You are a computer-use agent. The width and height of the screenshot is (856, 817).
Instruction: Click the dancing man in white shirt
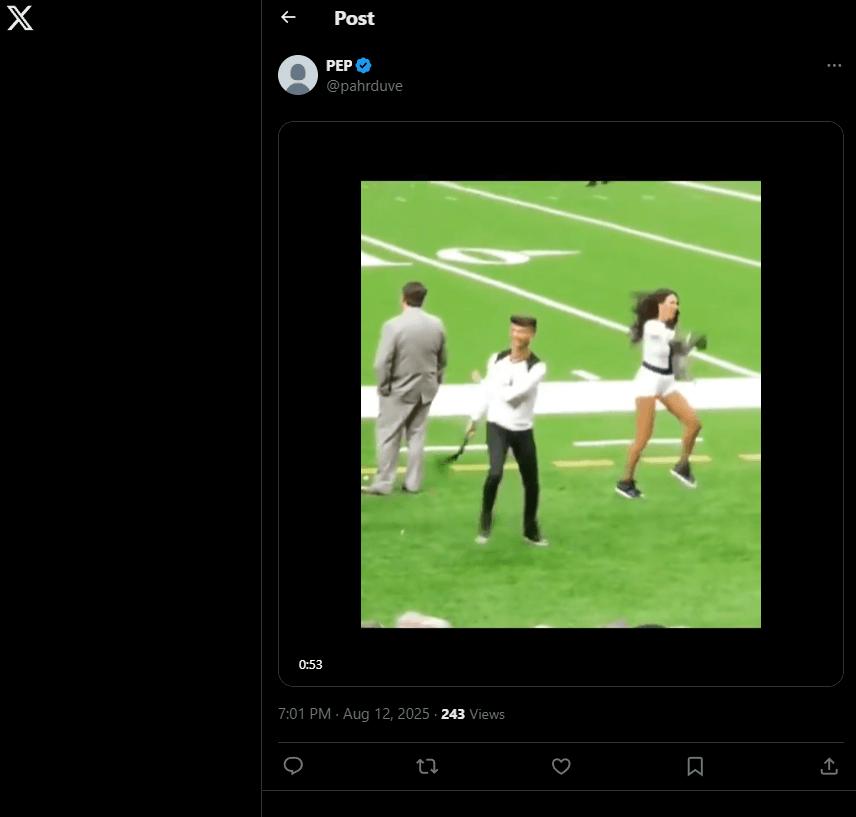[x=511, y=420]
